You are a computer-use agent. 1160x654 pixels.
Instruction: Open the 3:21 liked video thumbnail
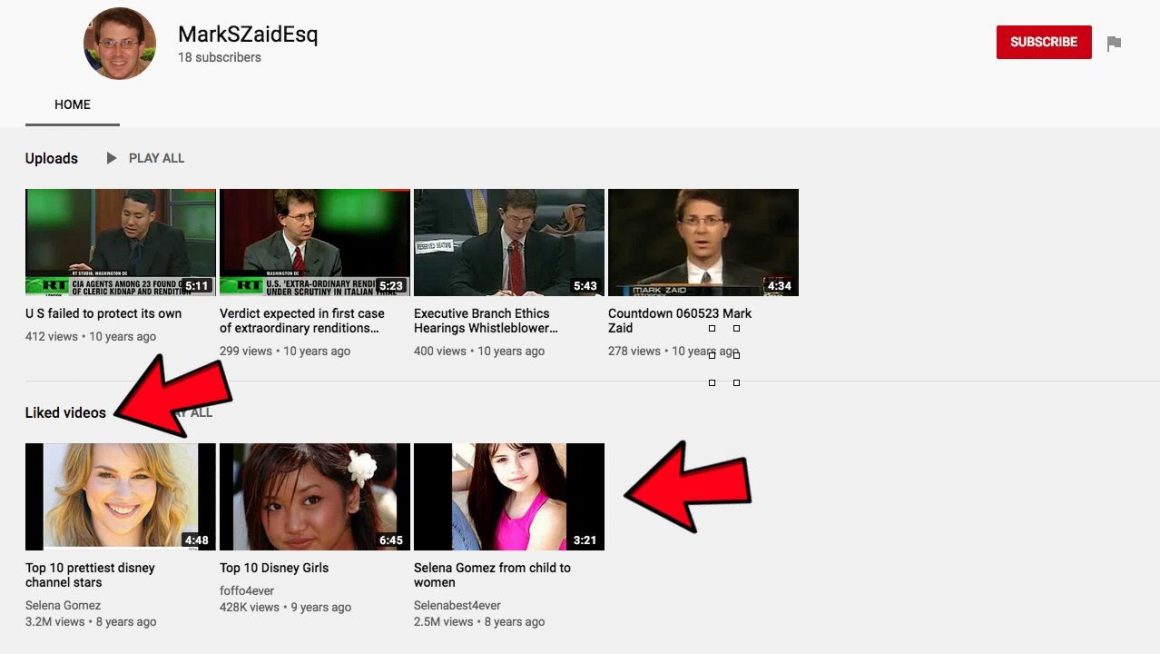click(508, 496)
